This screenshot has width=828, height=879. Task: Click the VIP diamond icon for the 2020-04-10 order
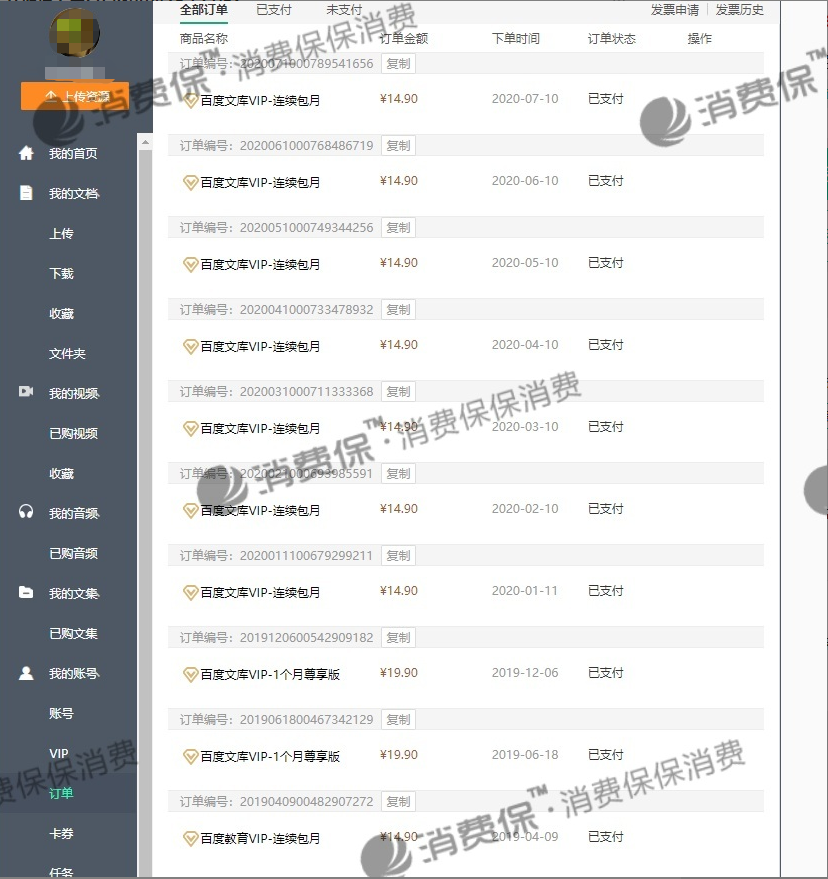click(x=191, y=346)
